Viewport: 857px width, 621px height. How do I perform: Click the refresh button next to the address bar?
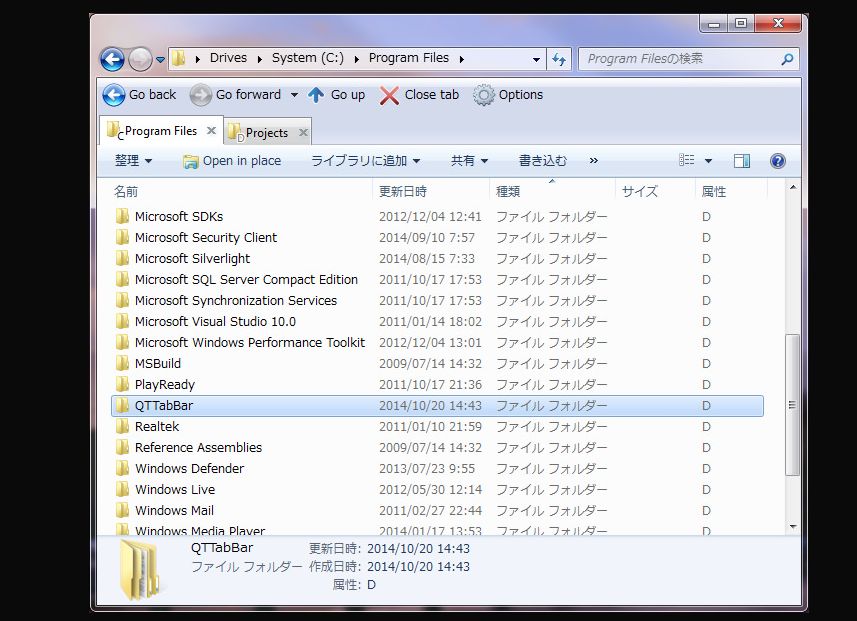click(x=559, y=59)
